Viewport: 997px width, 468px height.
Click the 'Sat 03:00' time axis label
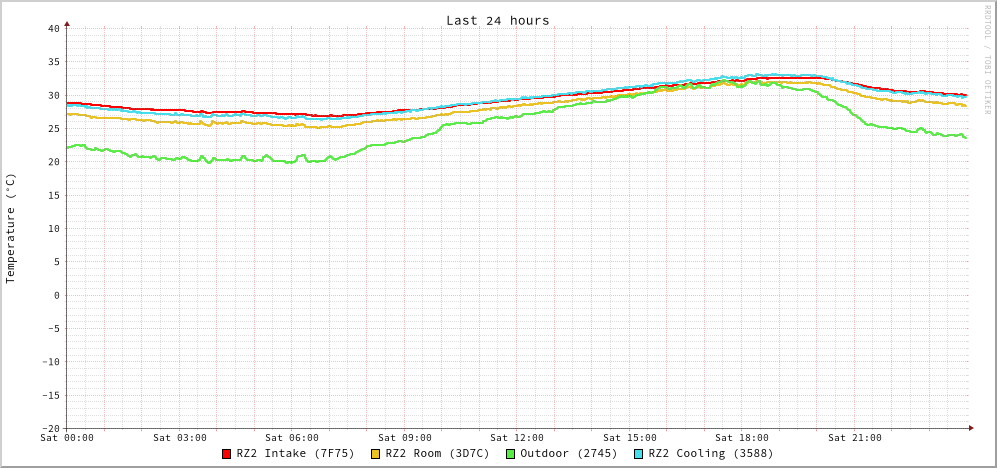point(179,437)
